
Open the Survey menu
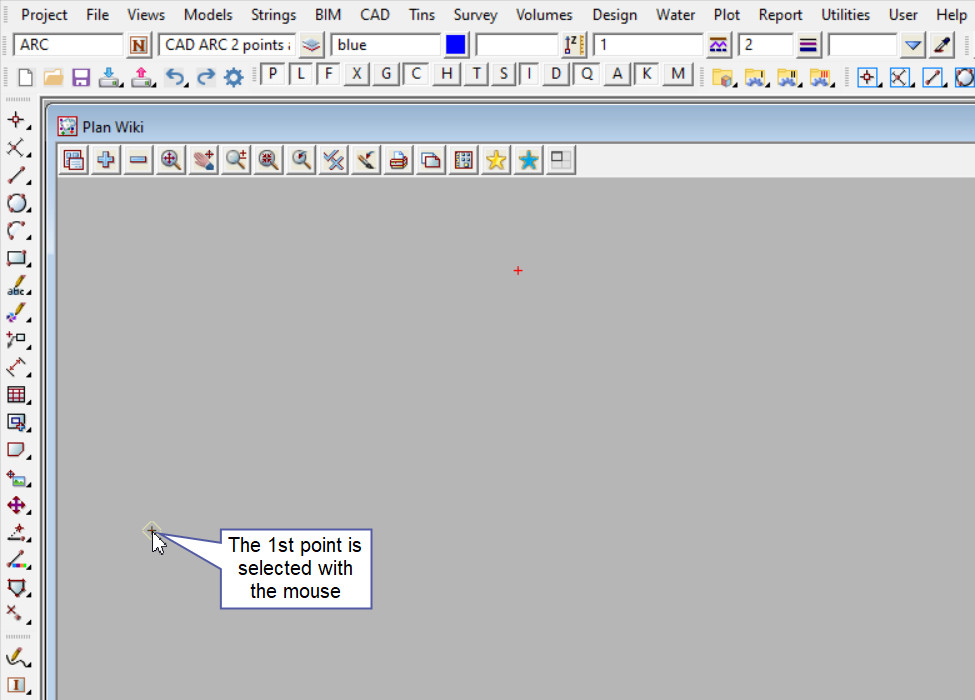coord(475,15)
